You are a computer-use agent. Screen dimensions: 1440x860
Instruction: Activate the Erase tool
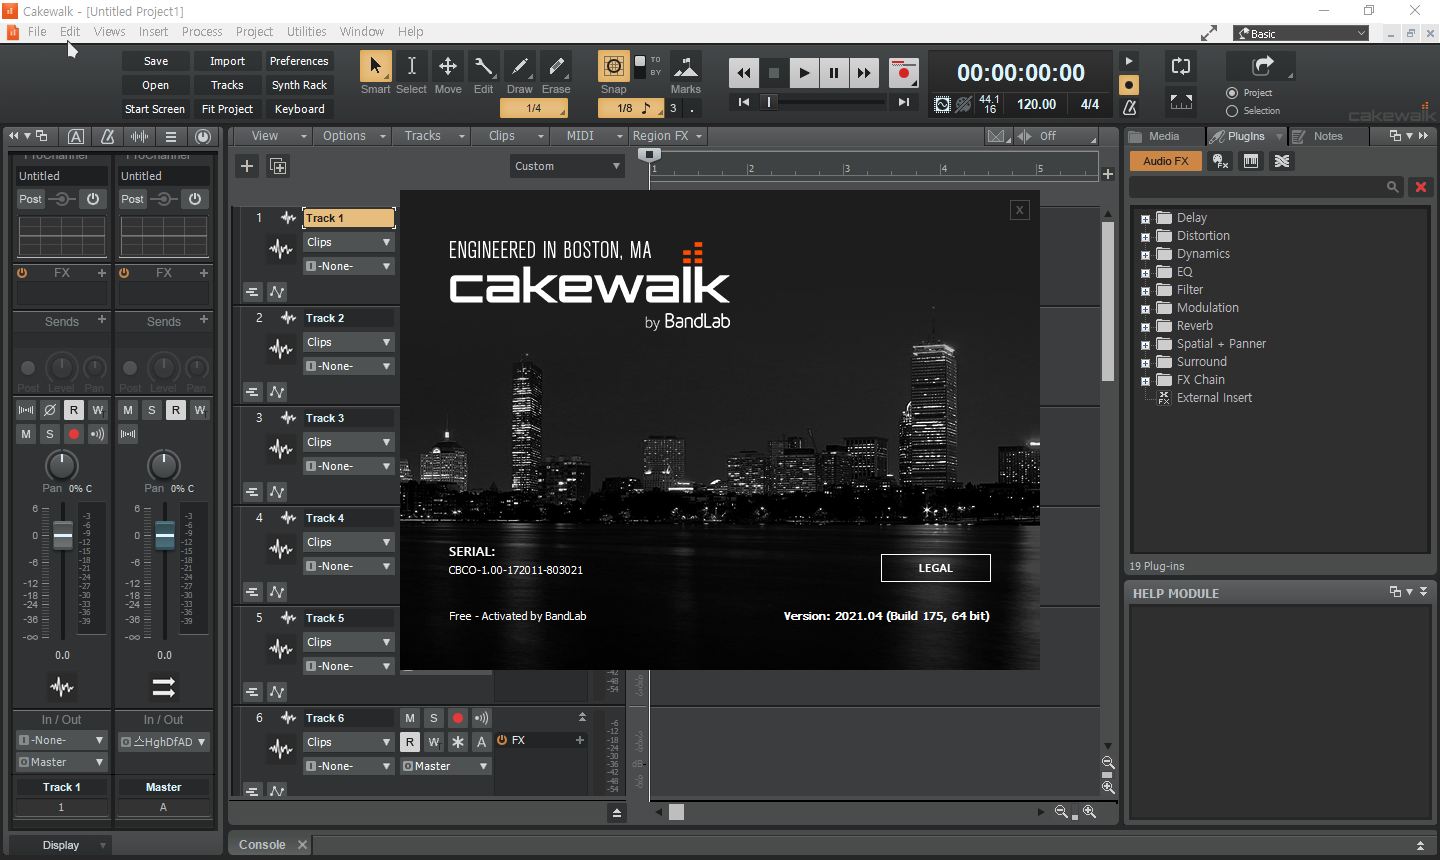(x=556, y=66)
